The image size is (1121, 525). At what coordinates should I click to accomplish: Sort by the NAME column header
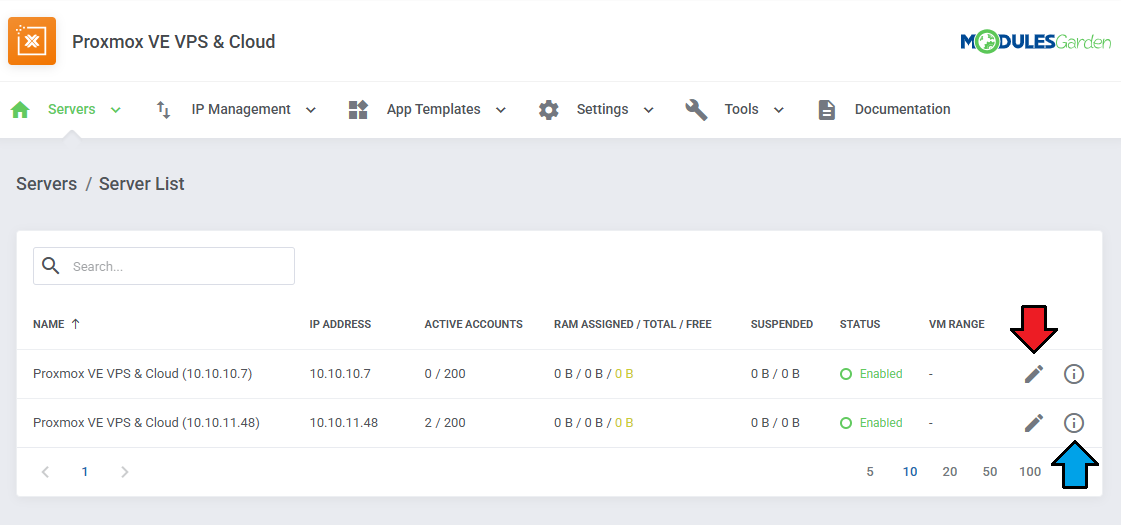pyautogui.click(x=49, y=324)
